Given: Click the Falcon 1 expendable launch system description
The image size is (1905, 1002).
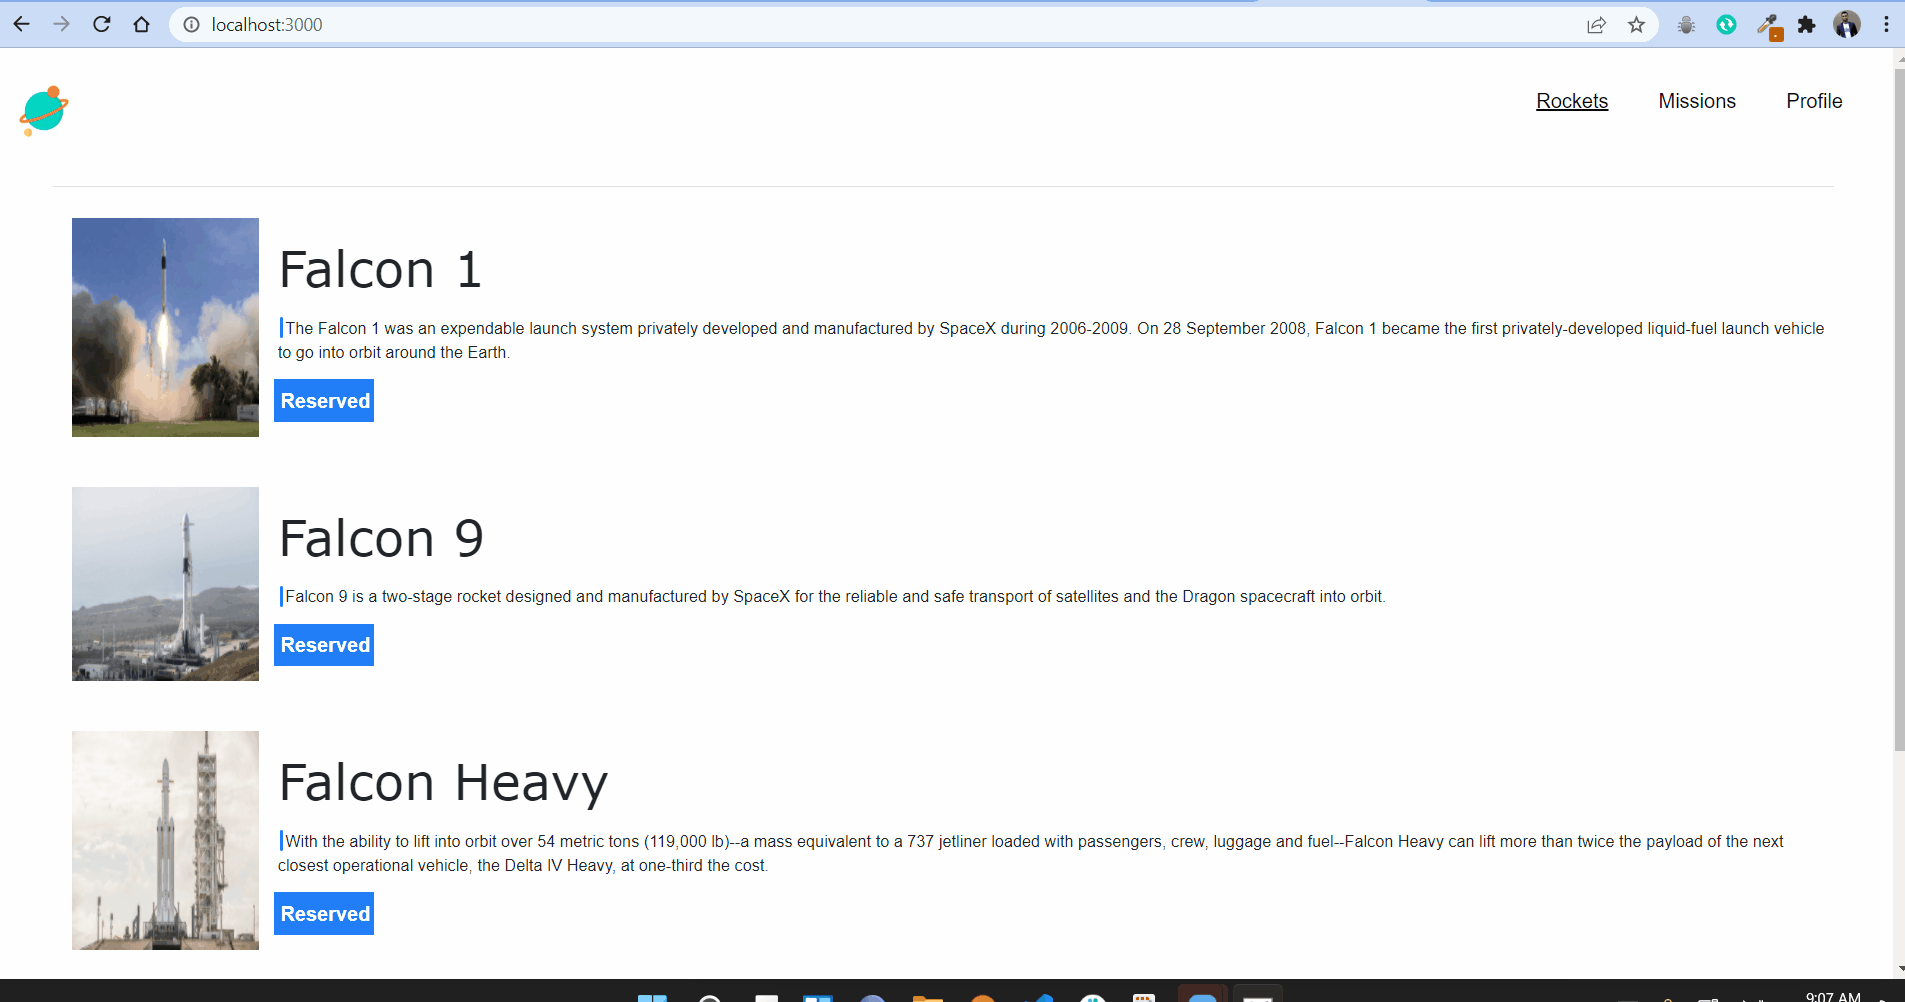Looking at the screenshot, I should pyautogui.click(x=1051, y=340).
